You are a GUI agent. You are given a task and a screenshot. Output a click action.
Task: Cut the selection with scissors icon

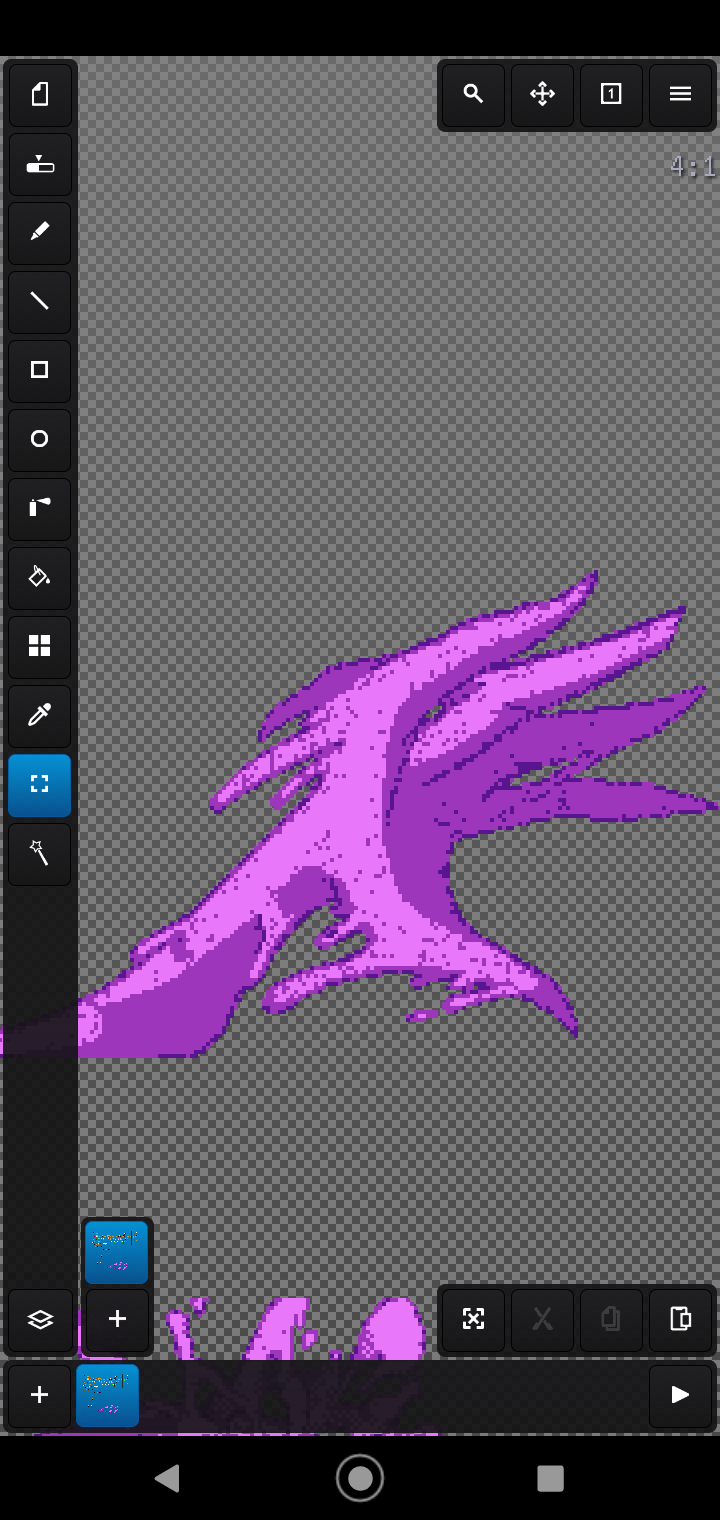coord(542,1320)
